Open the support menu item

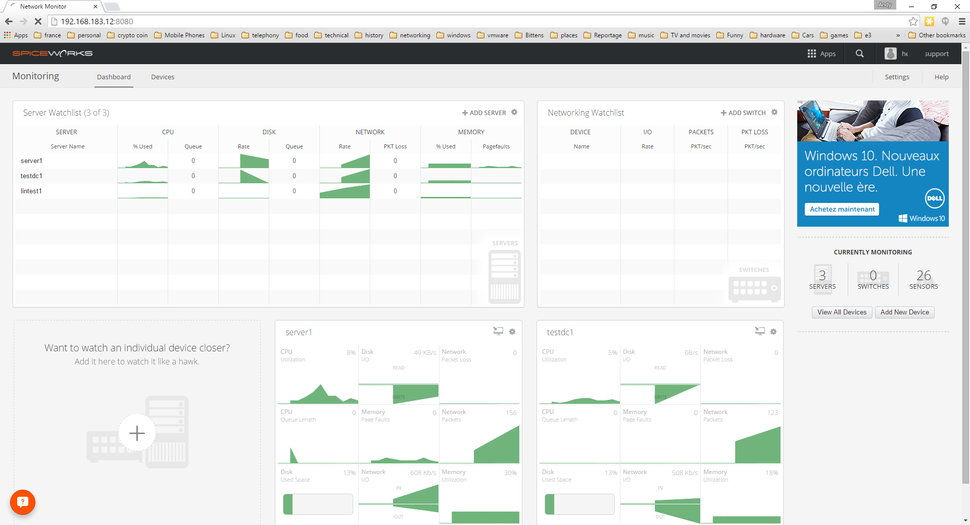point(937,54)
